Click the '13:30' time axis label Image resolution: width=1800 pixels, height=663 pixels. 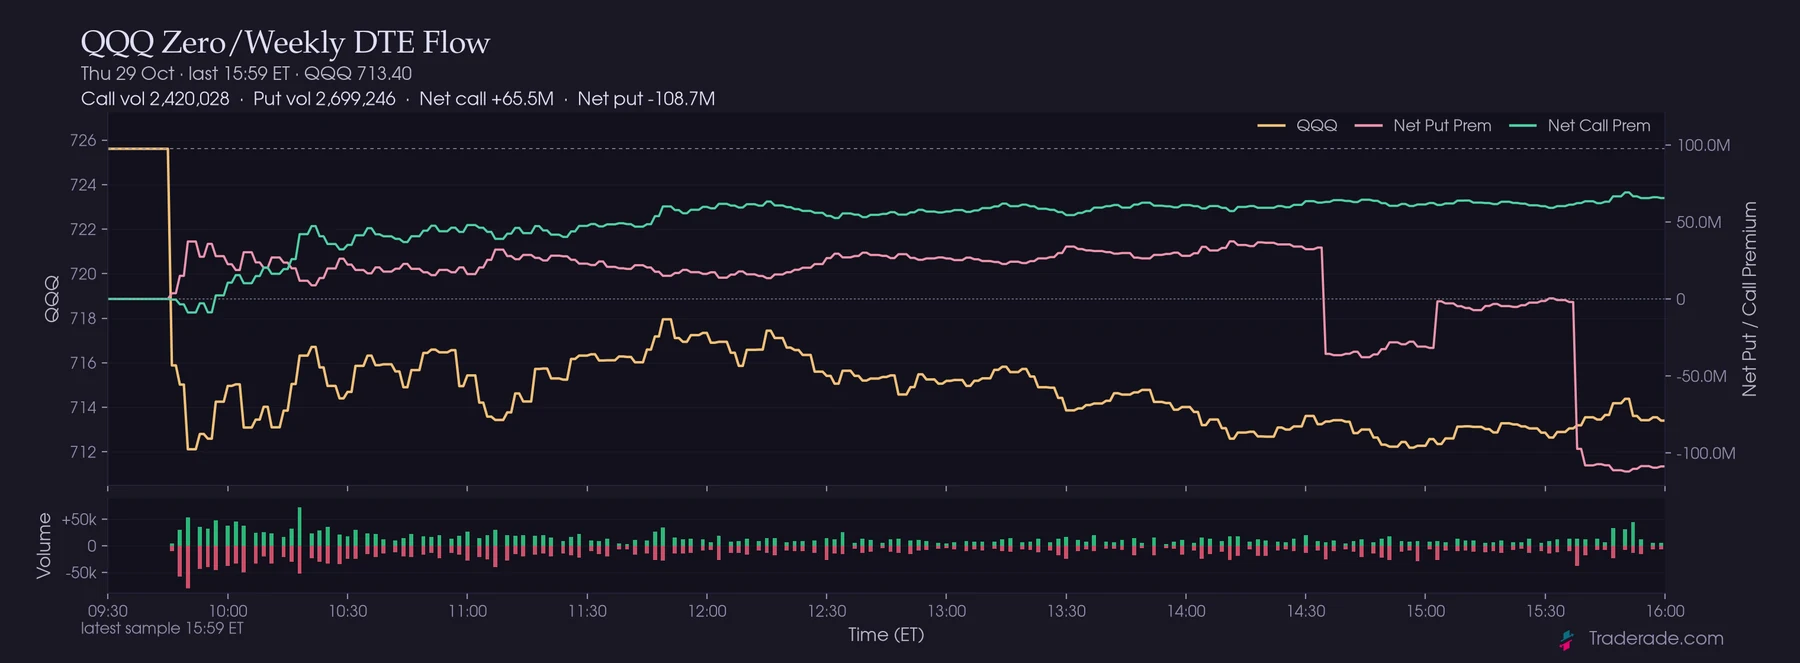pyautogui.click(x=1066, y=611)
